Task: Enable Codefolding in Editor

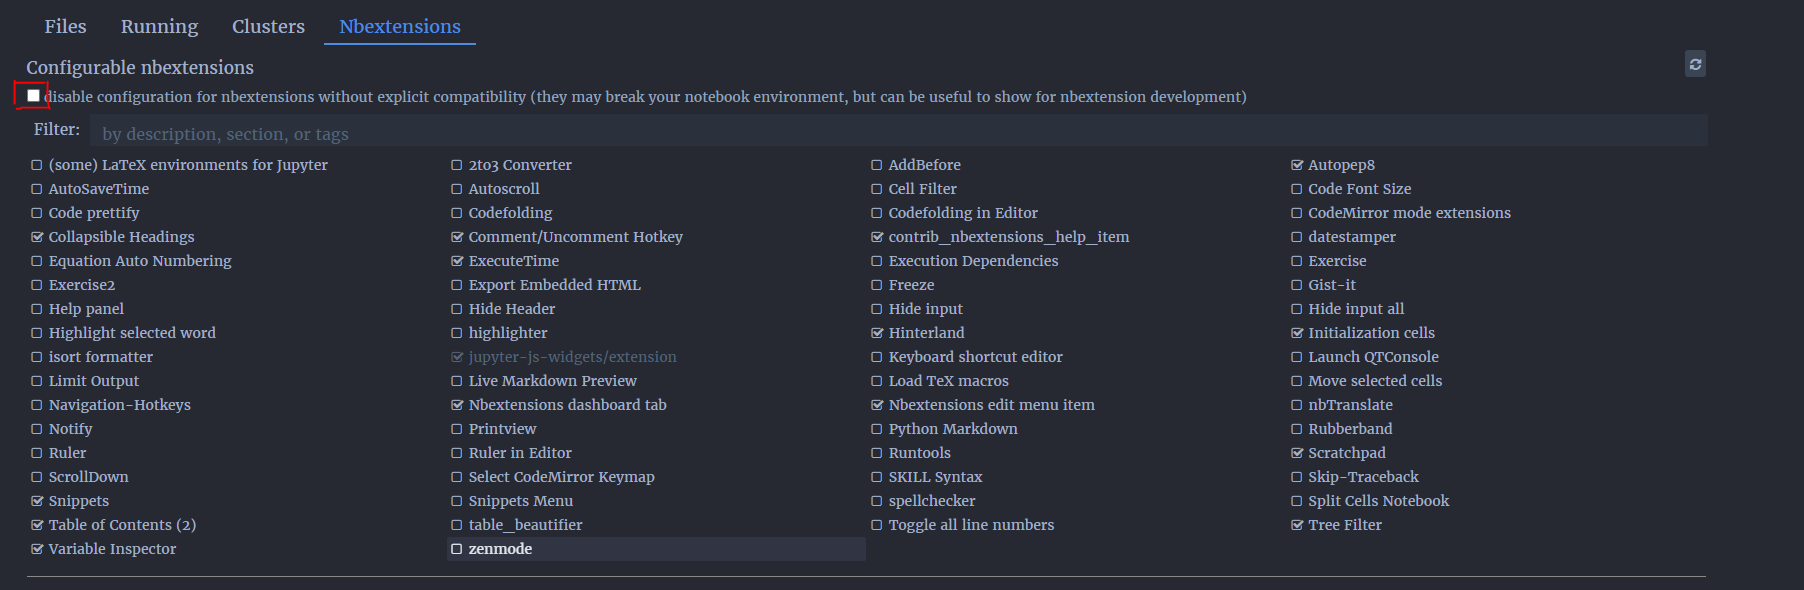Action: coord(877,213)
